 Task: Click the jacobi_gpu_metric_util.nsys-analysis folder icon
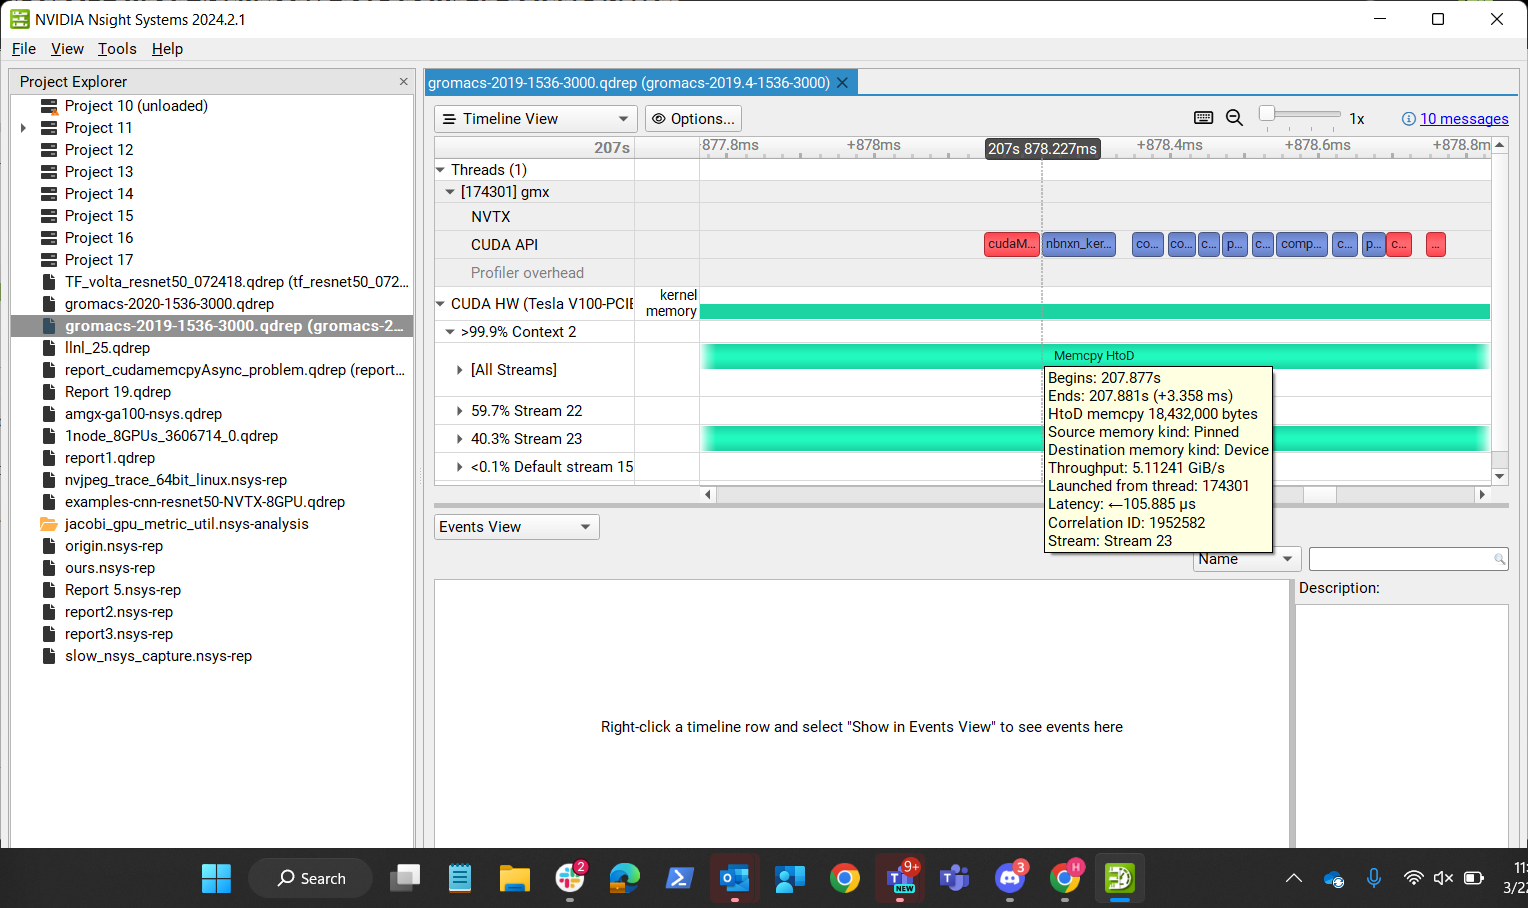click(x=49, y=523)
